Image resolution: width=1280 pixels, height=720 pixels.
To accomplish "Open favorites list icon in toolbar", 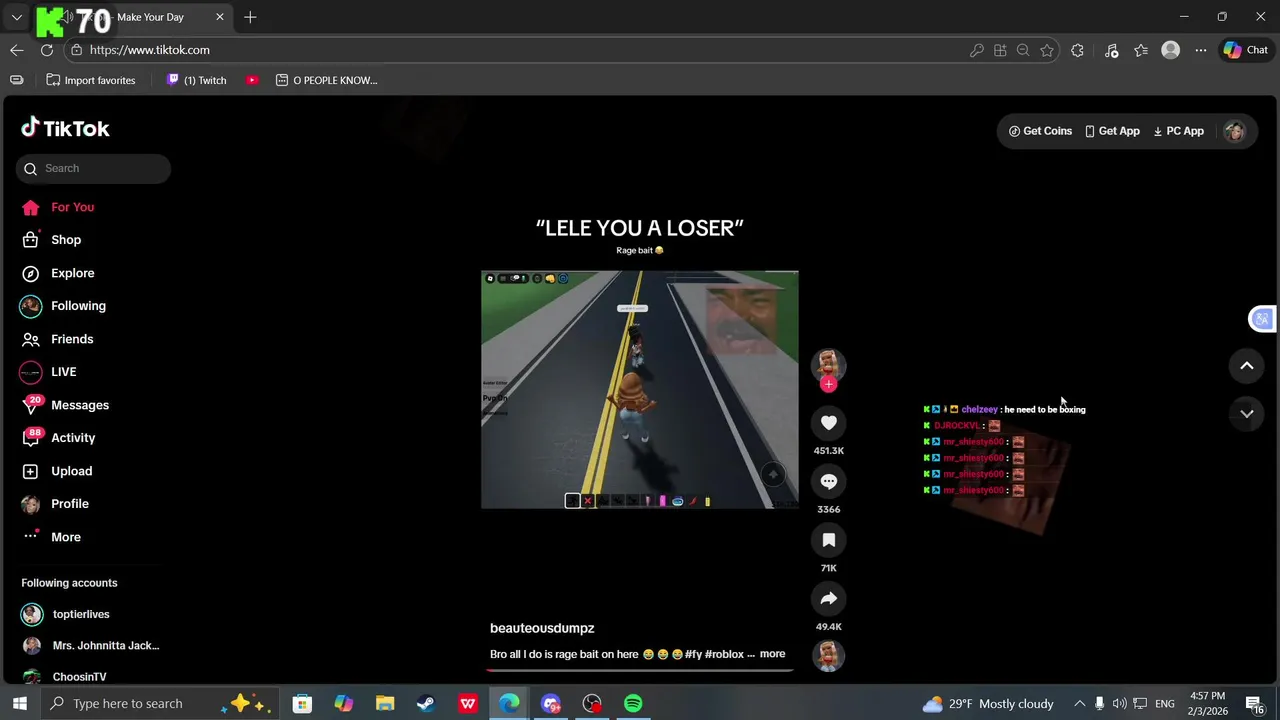I will click(1141, 50).
